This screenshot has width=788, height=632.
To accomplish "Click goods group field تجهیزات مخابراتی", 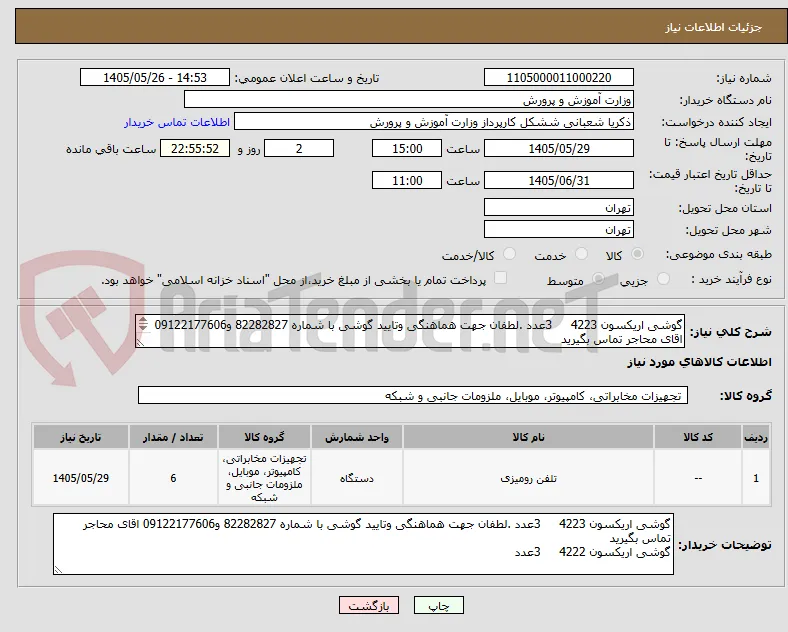I will point(413,395).
